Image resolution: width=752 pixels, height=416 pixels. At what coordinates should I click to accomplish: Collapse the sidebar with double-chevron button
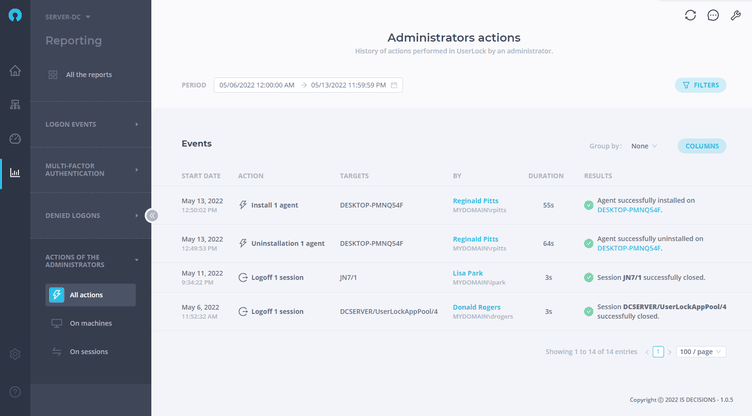[152, 215]
